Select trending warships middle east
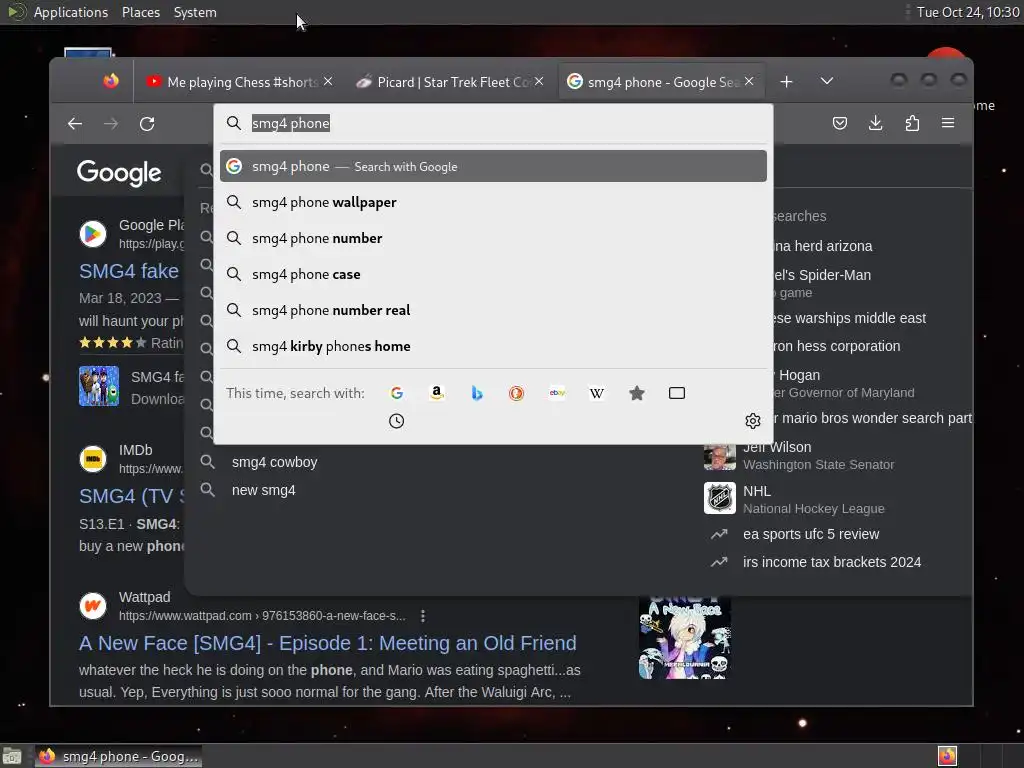1024x768 pixels. (849, 318)
